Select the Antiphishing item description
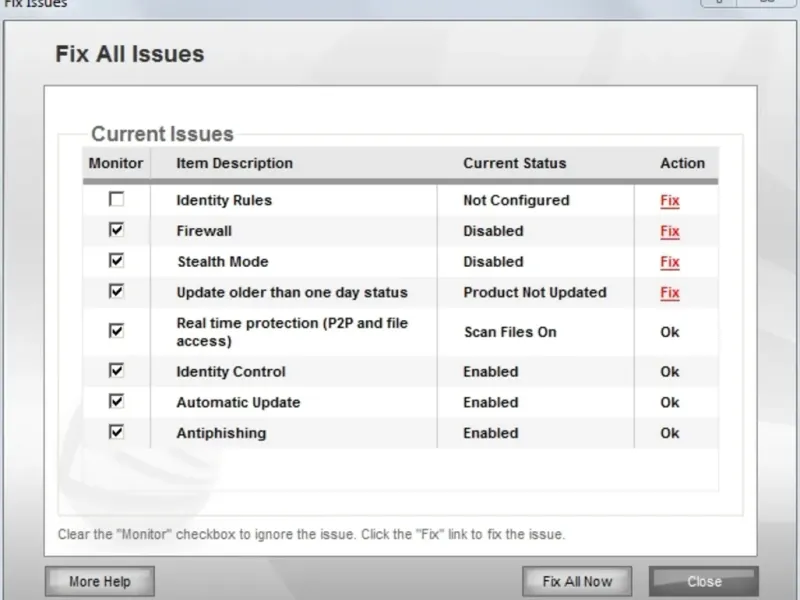Image resolution: width=800 pixels, height=600 pixels. coord(221,433)
